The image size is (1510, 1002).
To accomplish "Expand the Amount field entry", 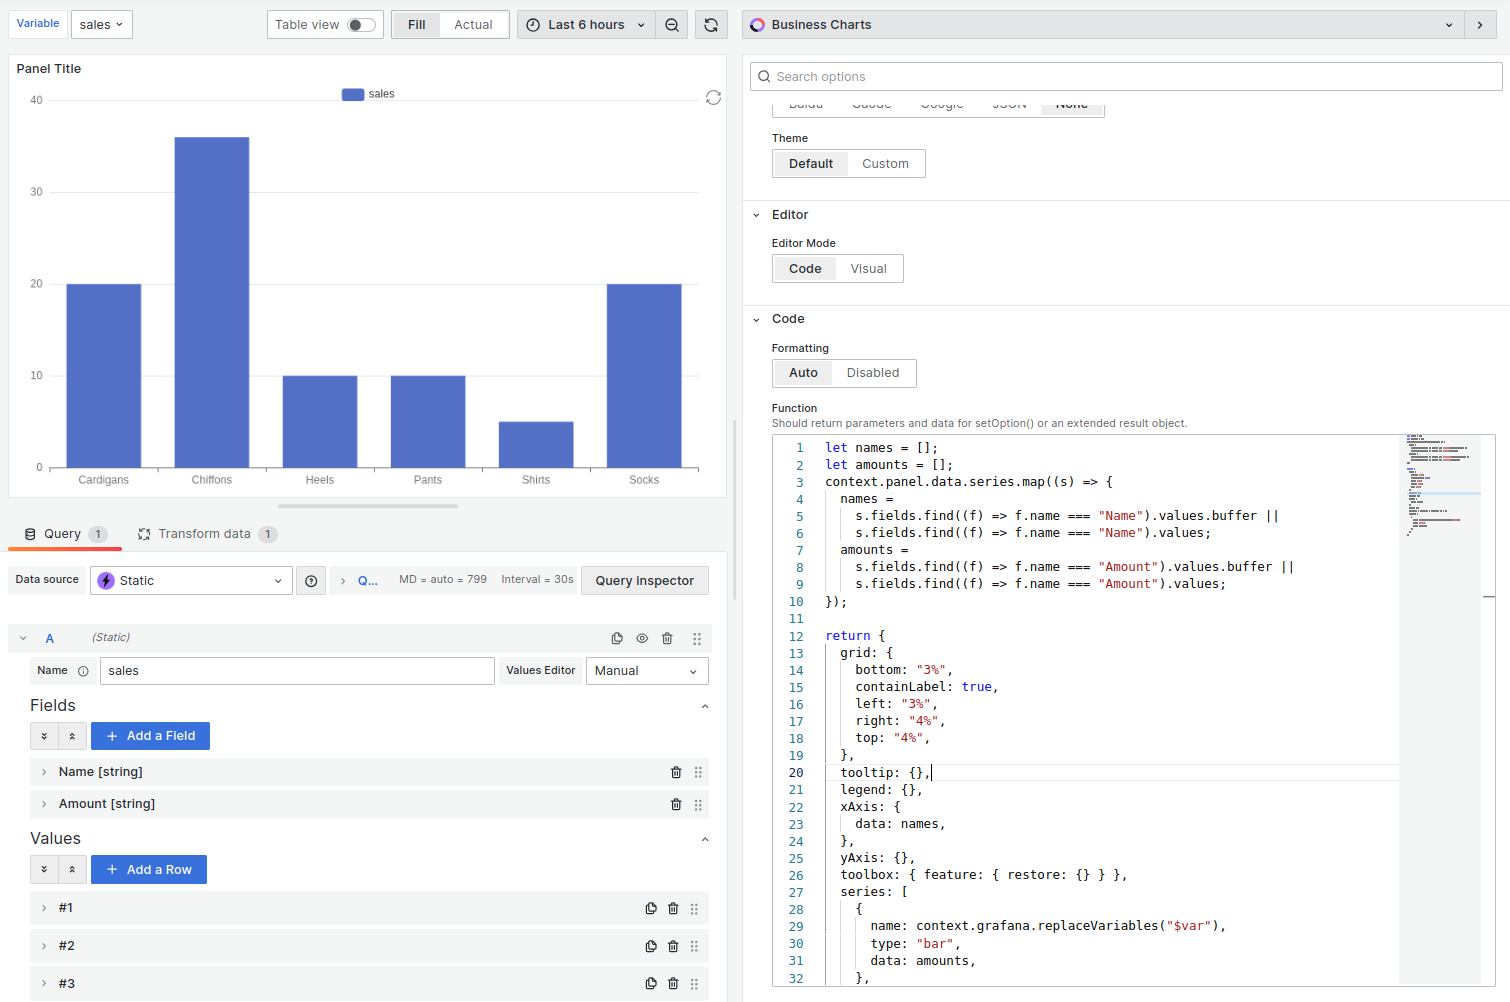I will coord(43,804).
